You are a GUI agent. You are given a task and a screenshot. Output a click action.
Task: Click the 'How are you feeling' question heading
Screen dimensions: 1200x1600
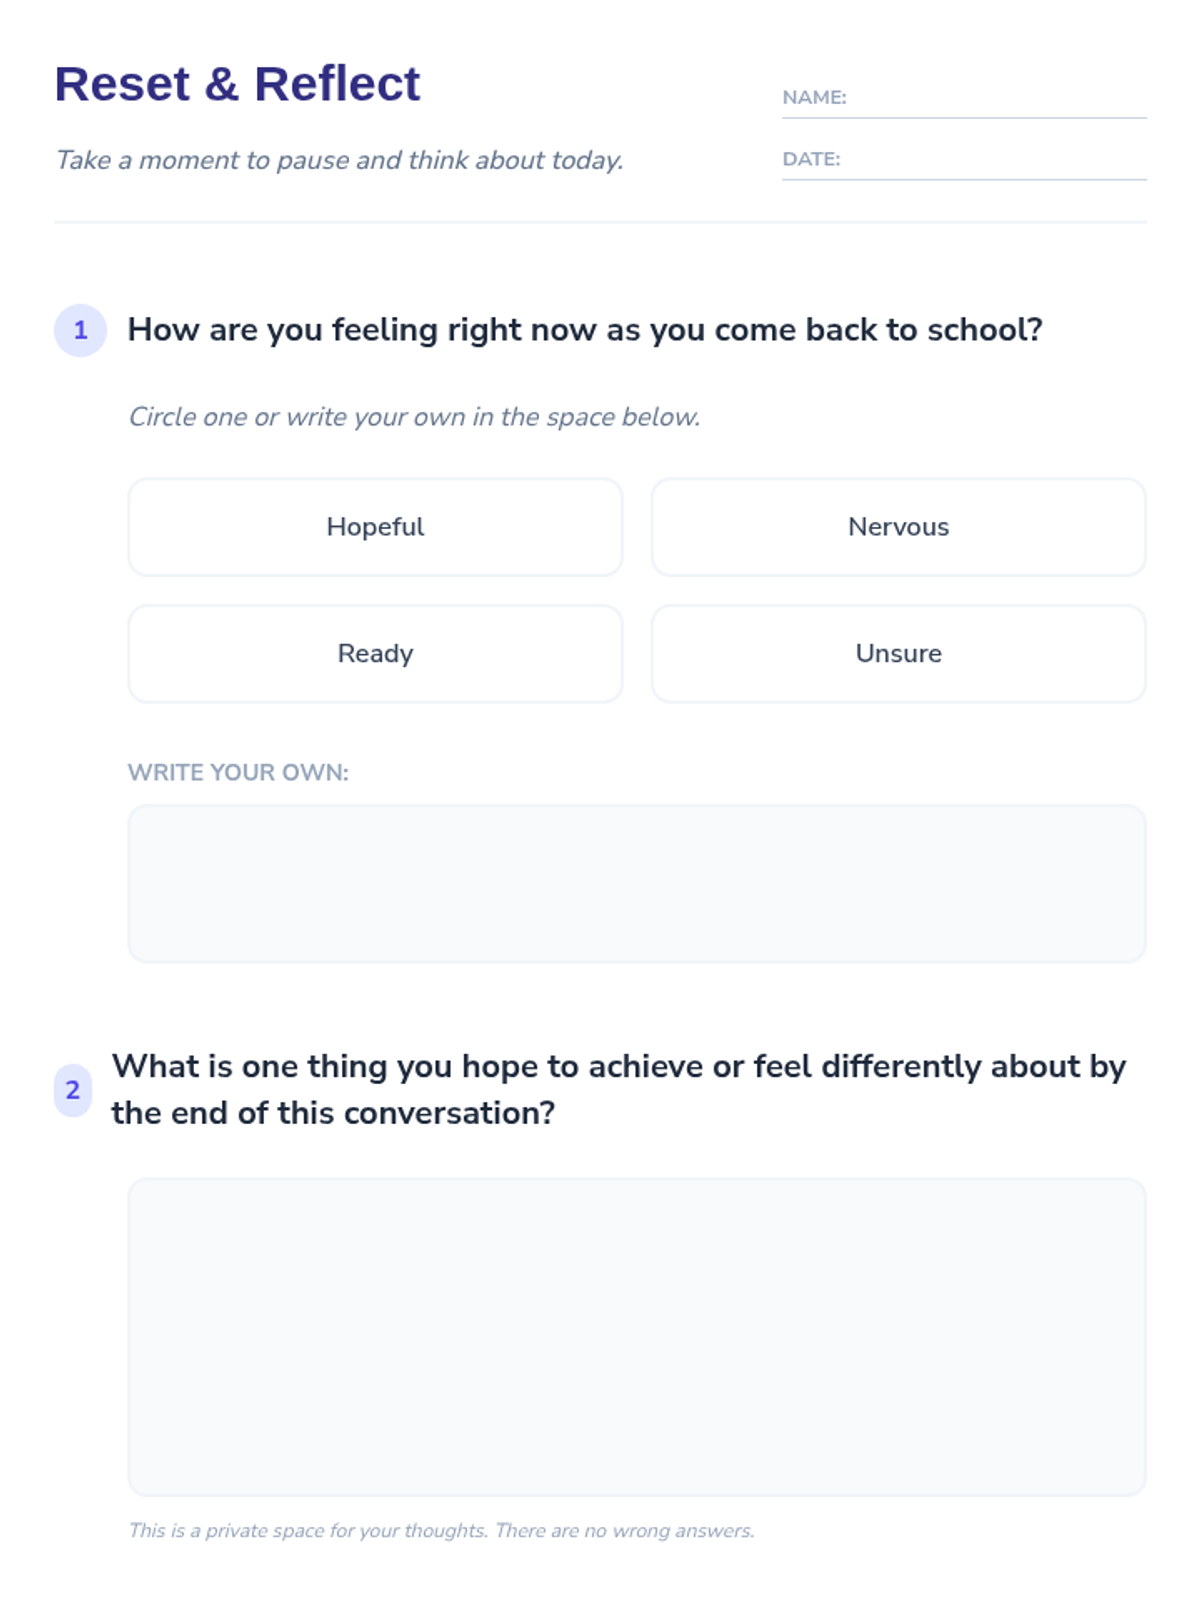click(585, 330)
